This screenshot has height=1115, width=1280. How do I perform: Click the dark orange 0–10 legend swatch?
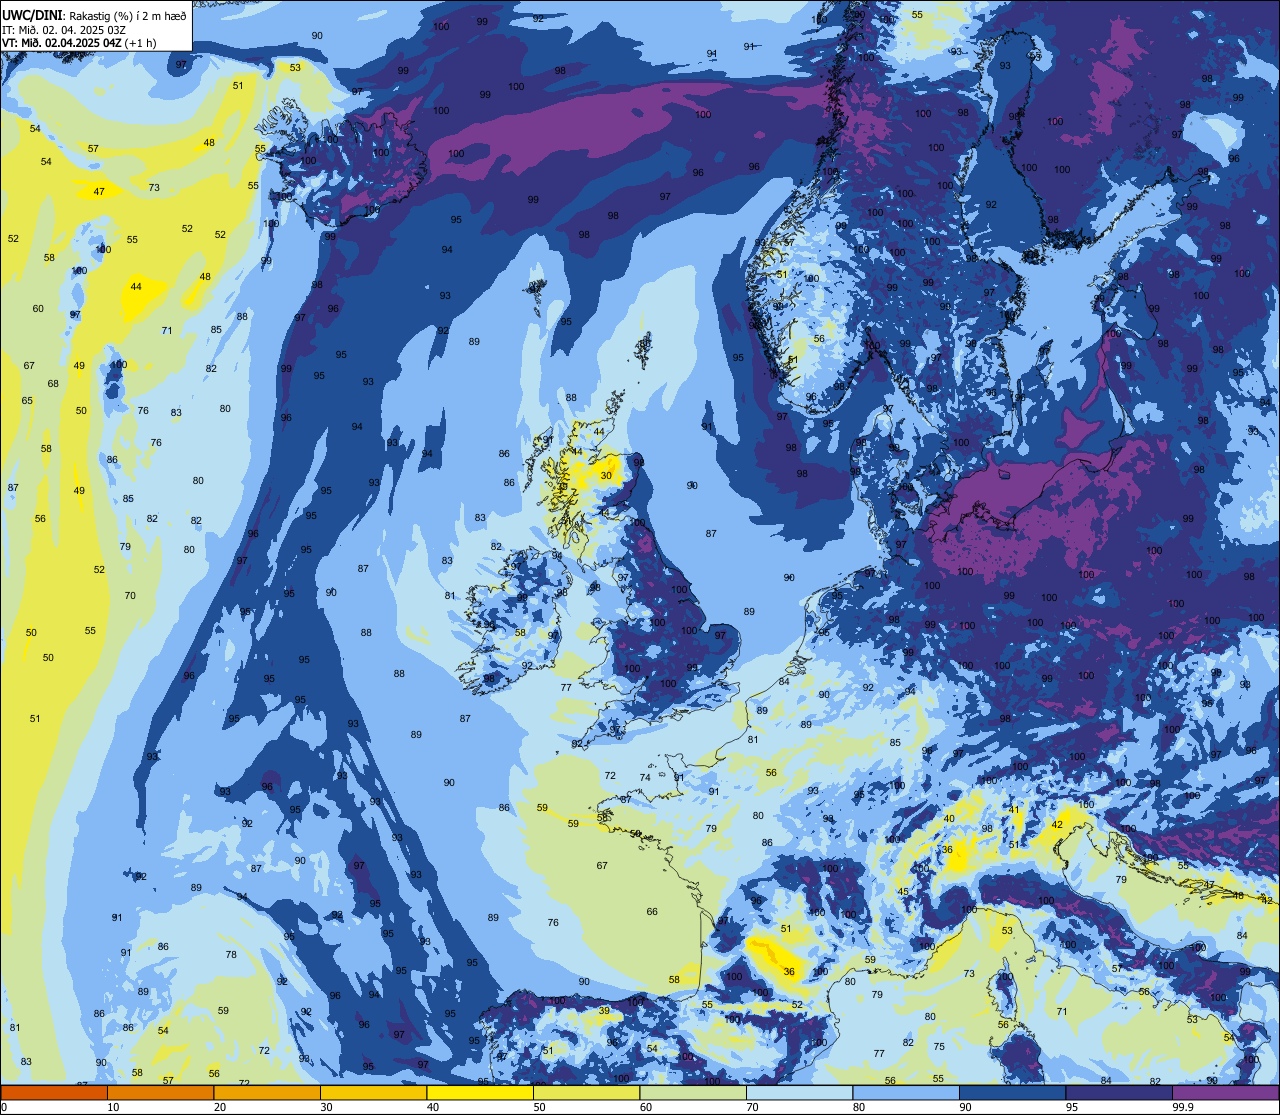pyautogui.click(x=54, y=1092)
